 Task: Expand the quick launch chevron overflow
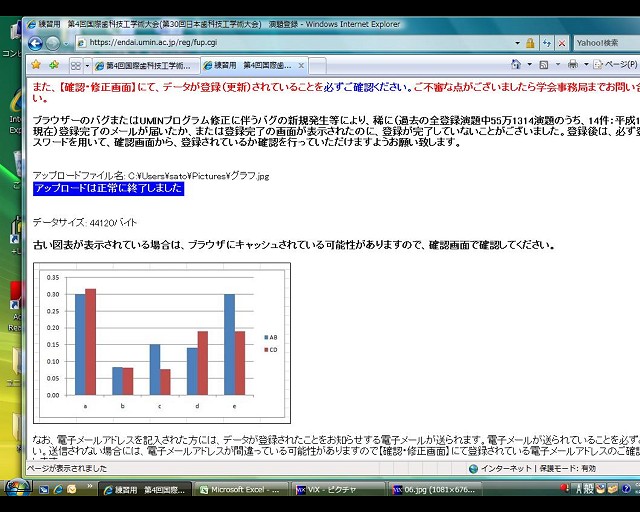coord(90,486)
